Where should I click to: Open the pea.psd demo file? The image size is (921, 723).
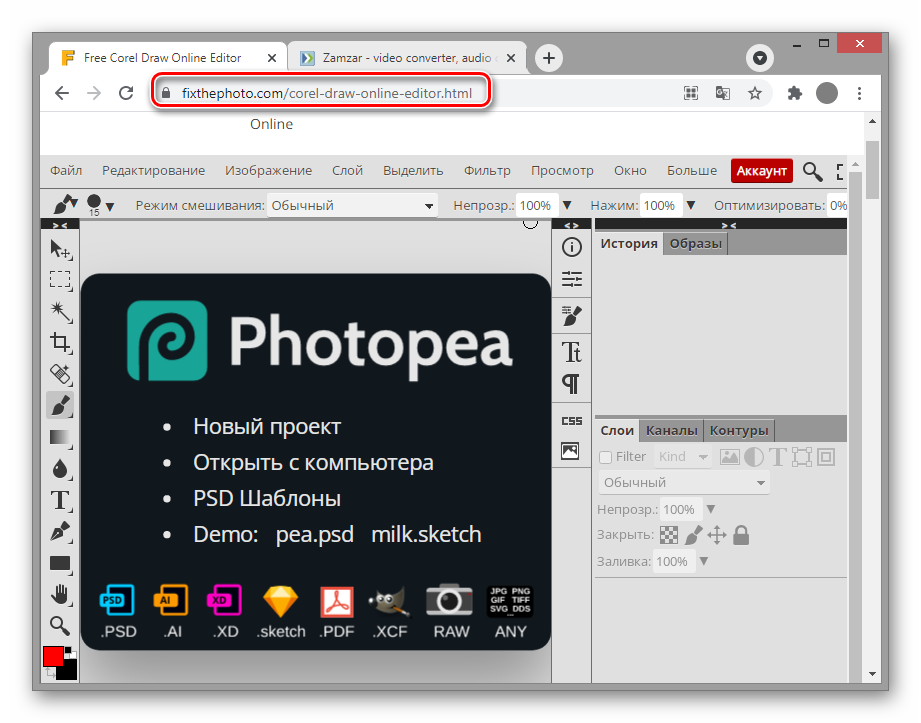pyautogui.click(x=315, y=534)
